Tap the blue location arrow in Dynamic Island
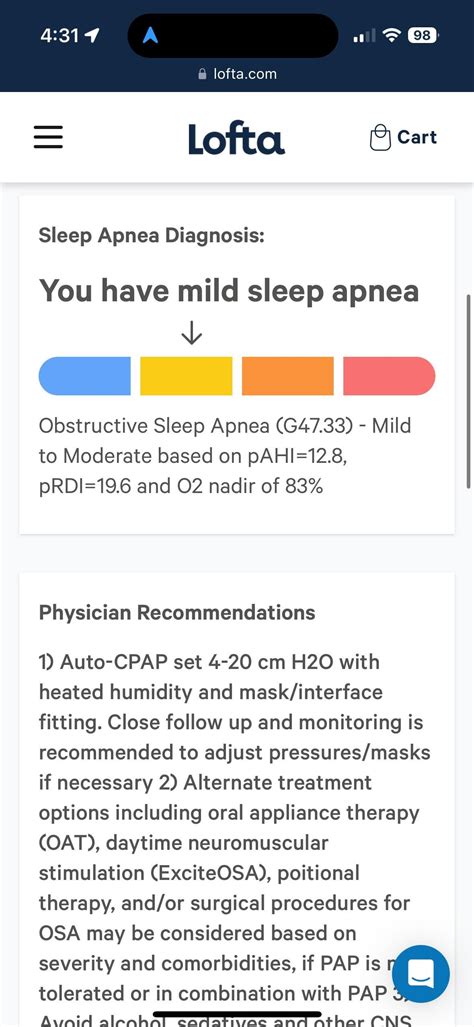Screen dimensions: 474x1027 (151, 36)
